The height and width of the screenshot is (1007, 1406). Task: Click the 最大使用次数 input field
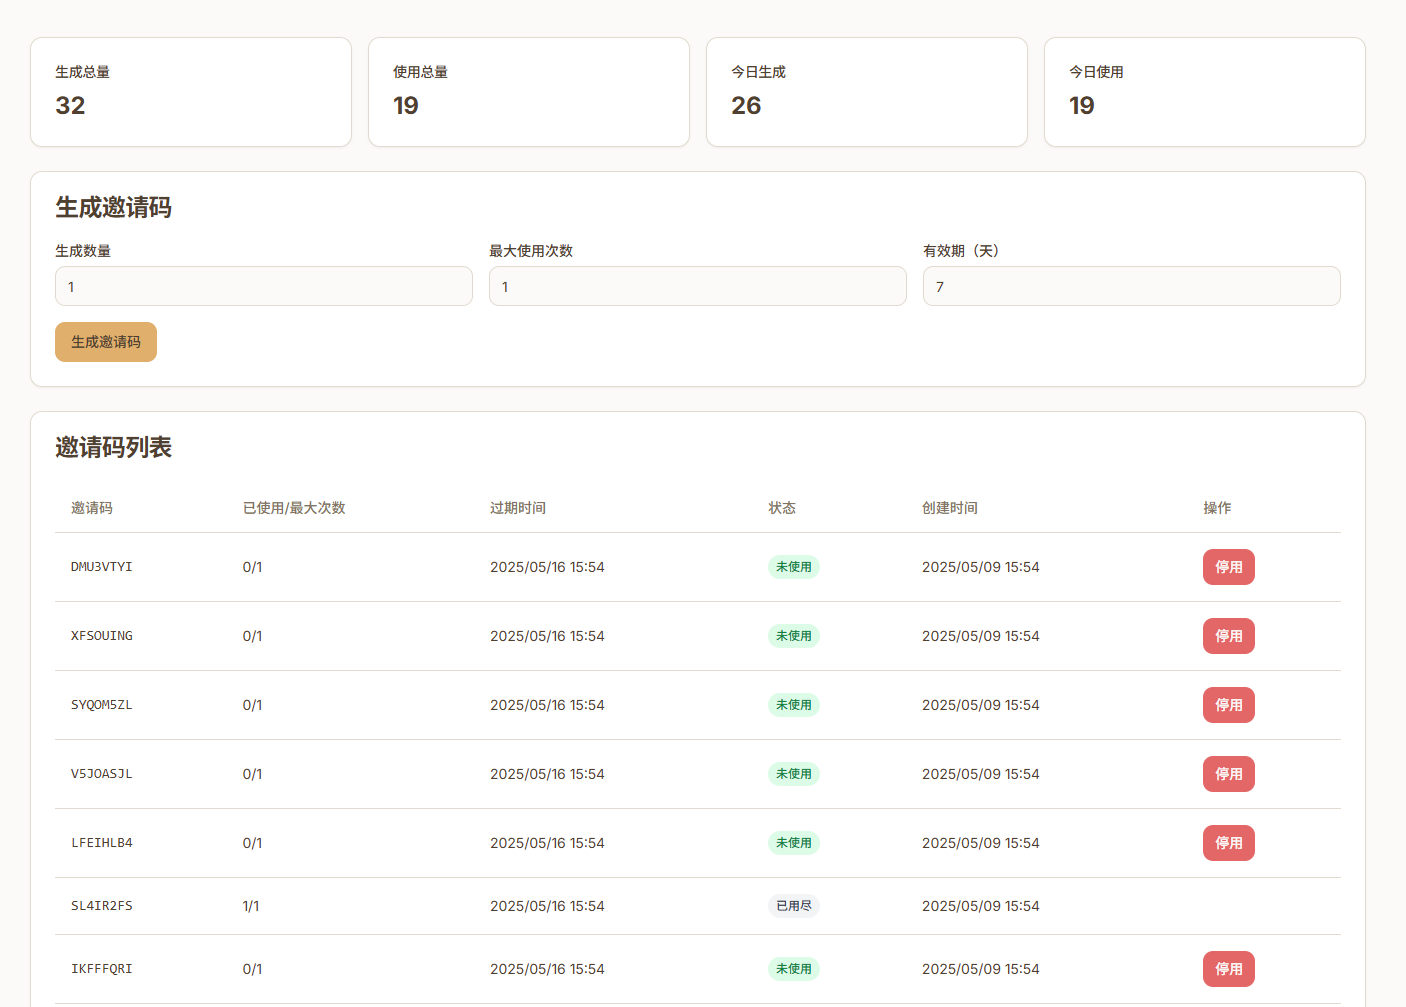tap(697, 286)
